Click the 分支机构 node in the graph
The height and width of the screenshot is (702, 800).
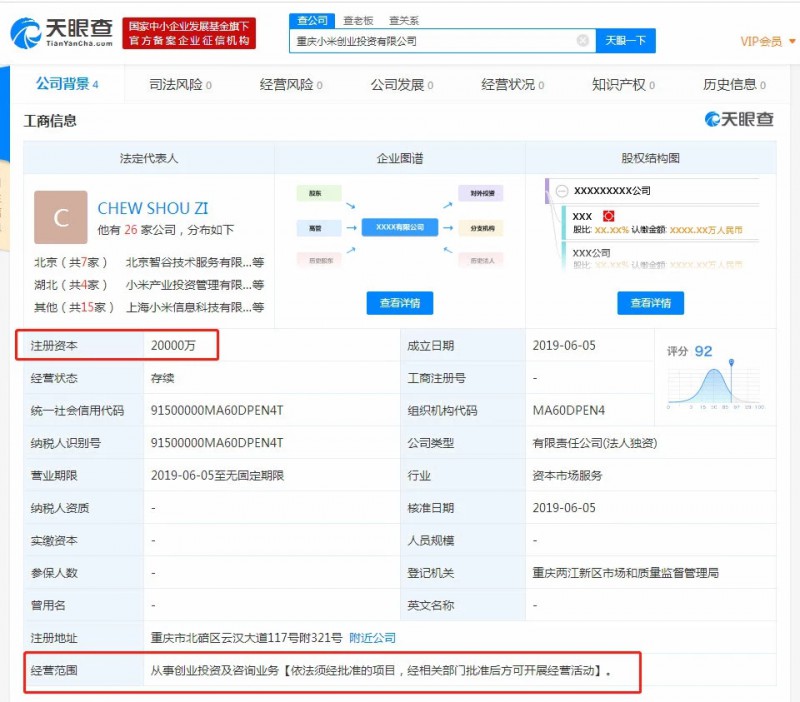[481, 228]
